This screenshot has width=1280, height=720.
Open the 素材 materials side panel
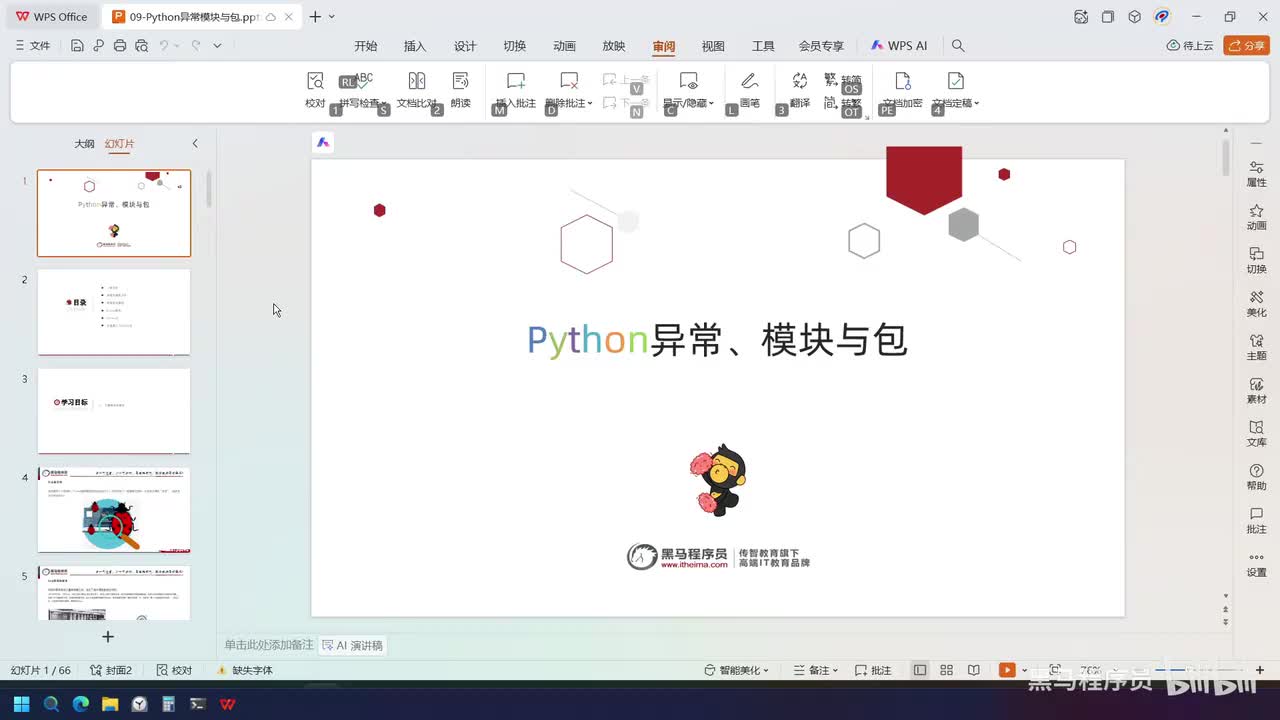click(x=1256, y=390)
